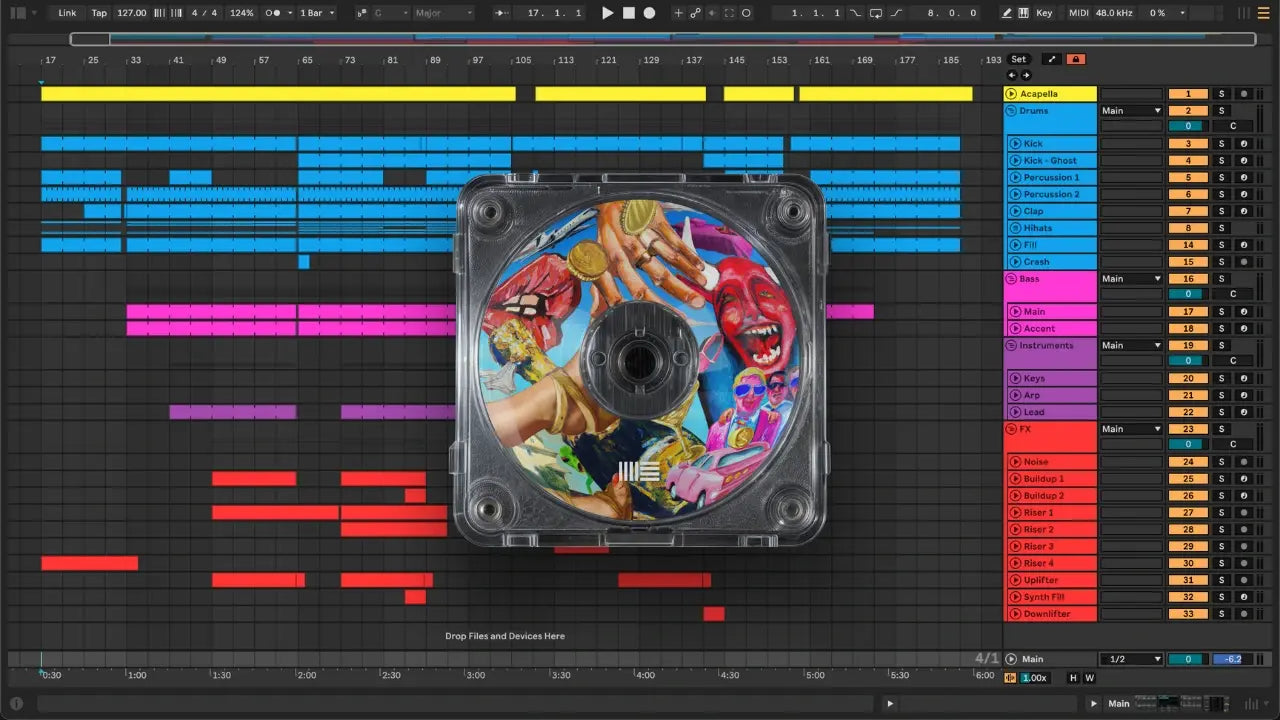Collapse the Bass group track

click(x=1011, y=279)
